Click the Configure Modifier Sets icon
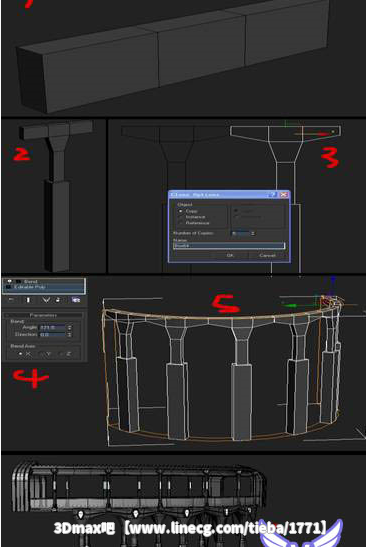This screenshot has height=547, width=366. 76,300
